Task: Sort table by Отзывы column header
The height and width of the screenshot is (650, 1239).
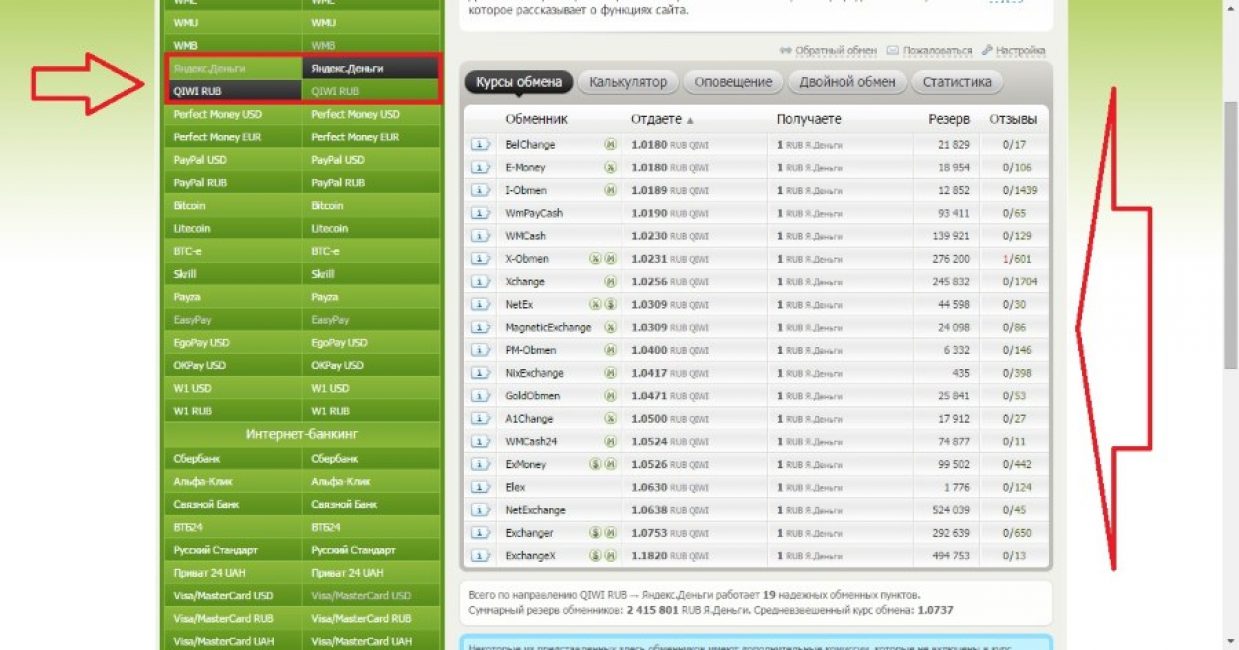Action: click(1013, 119)
